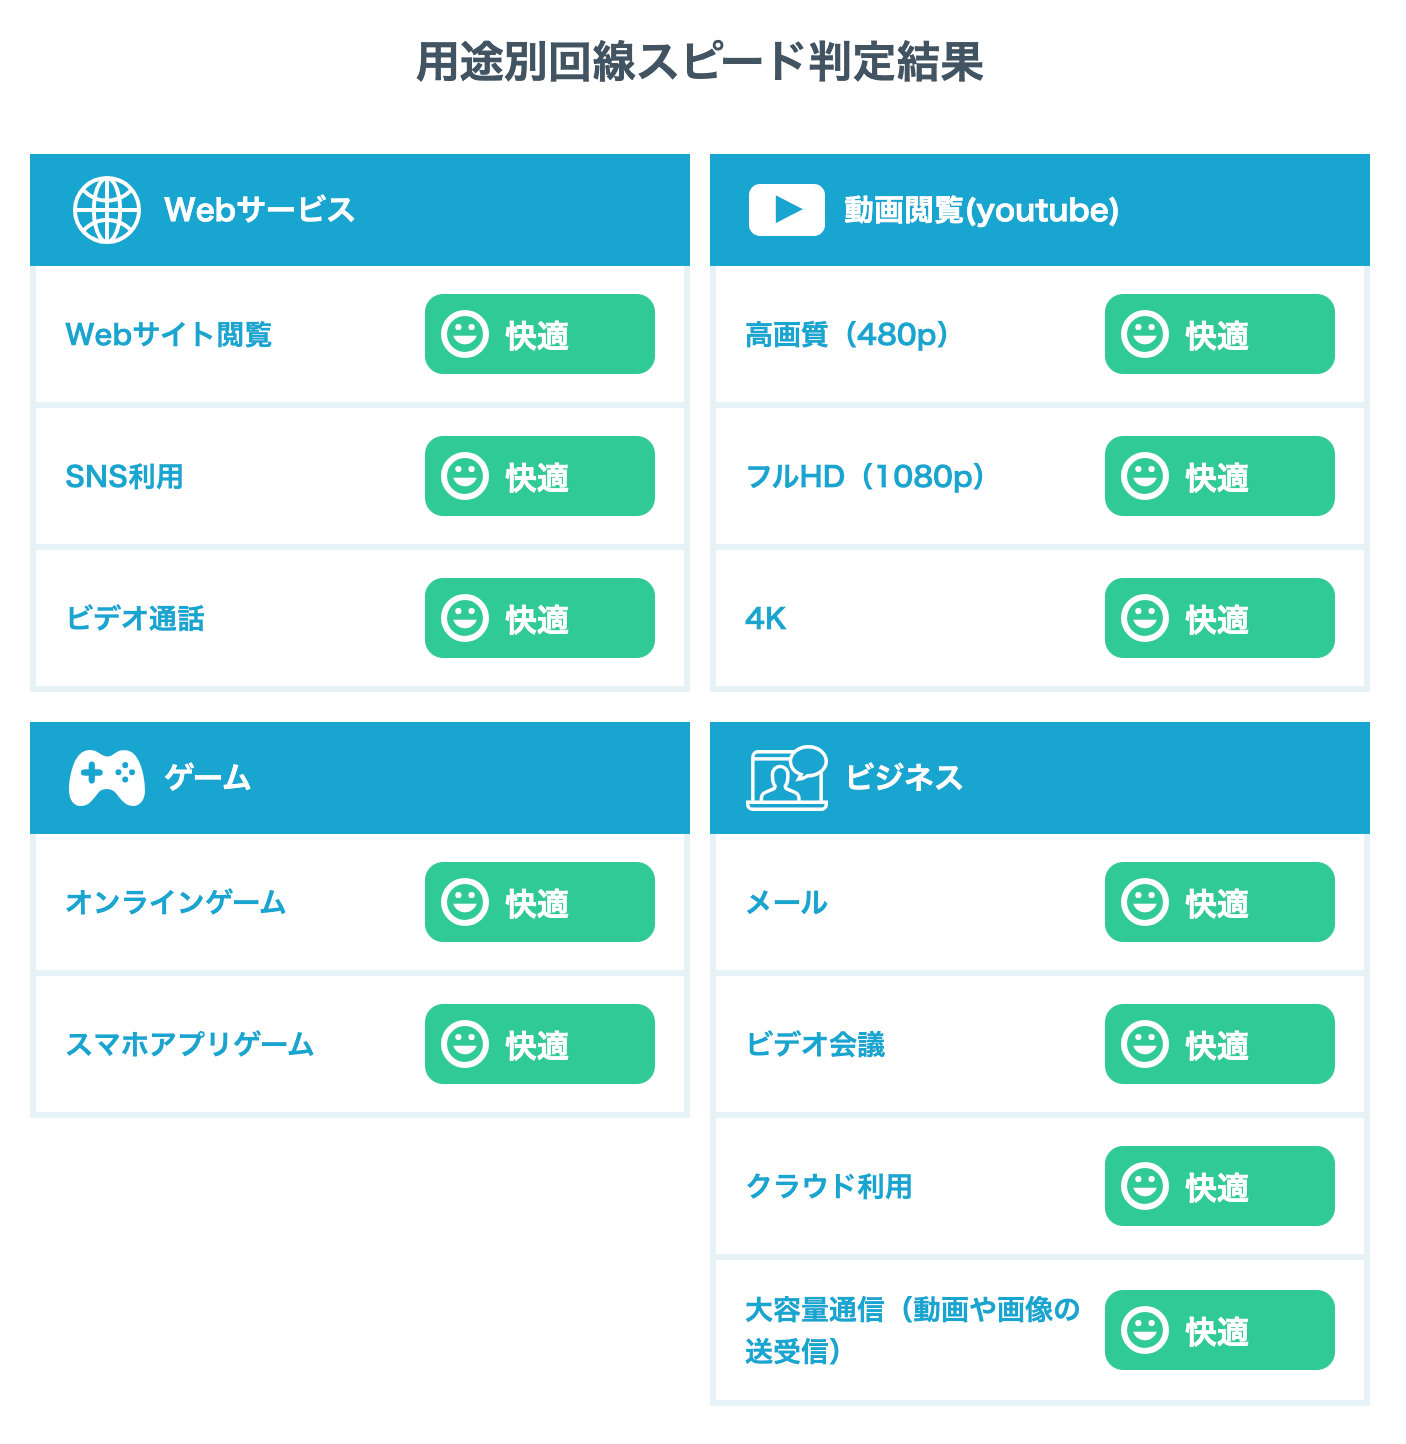The width and height of the screenshot is (1406, 1444).
Task: Open the 高画質（480p）label
Action: click(x=847, y=334)
